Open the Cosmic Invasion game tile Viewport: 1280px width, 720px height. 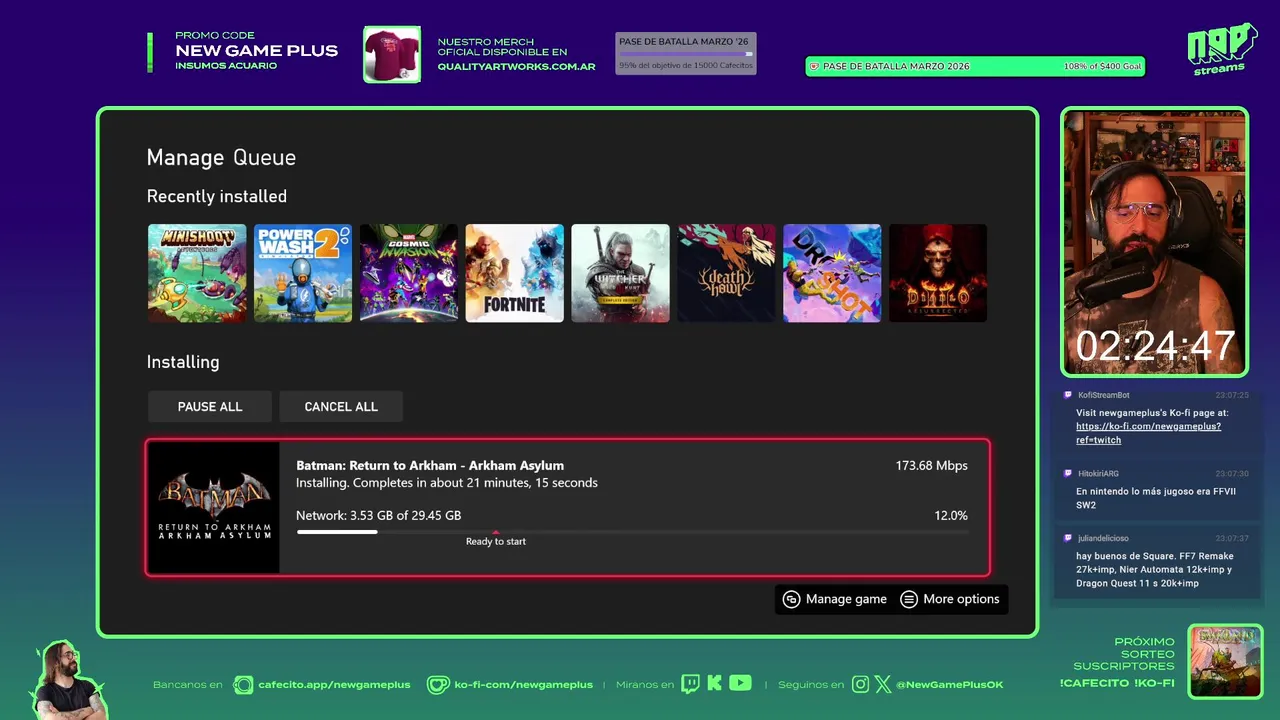click(409, 273)
